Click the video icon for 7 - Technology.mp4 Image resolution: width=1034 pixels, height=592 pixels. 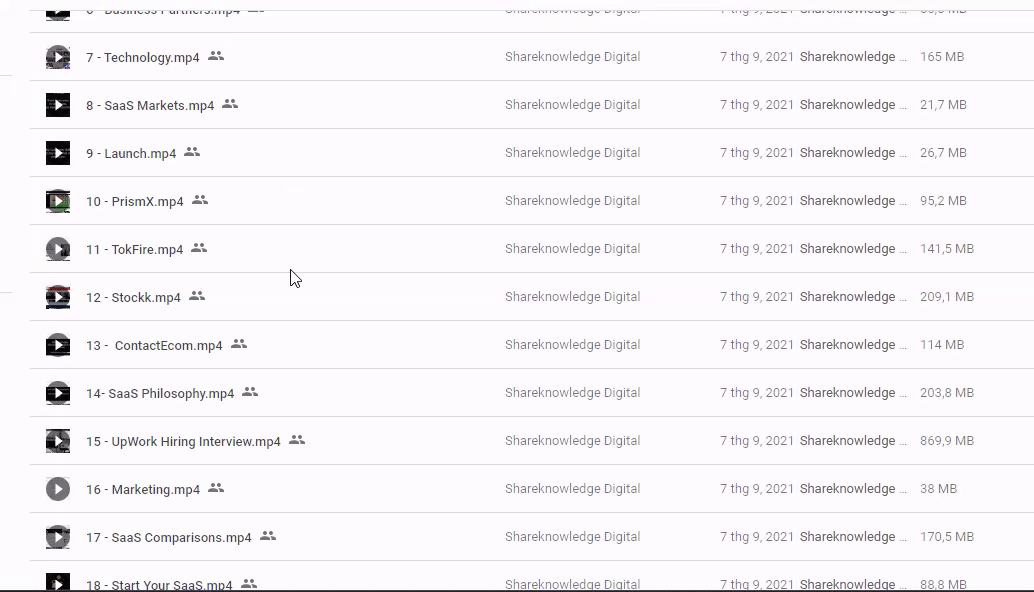(58, 57)
